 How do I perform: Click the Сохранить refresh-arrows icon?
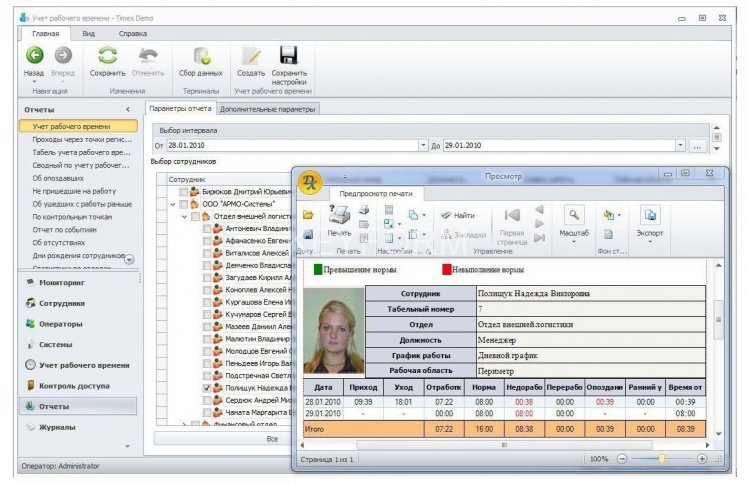(x=107, y=56)
